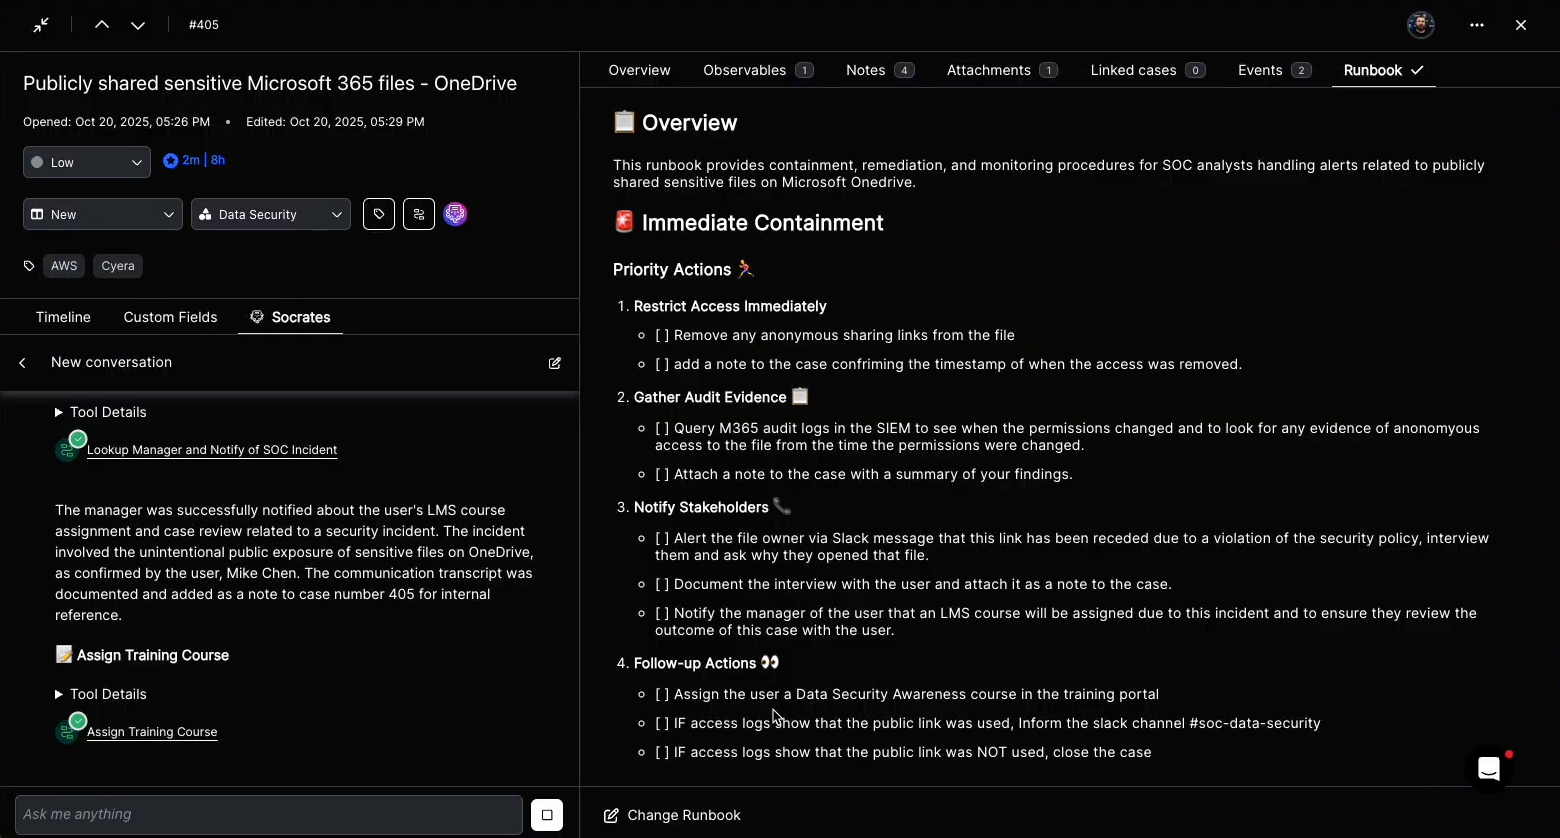
Task: Click the purple Socrates avatar icon
Action: click(x=455, y=214)
